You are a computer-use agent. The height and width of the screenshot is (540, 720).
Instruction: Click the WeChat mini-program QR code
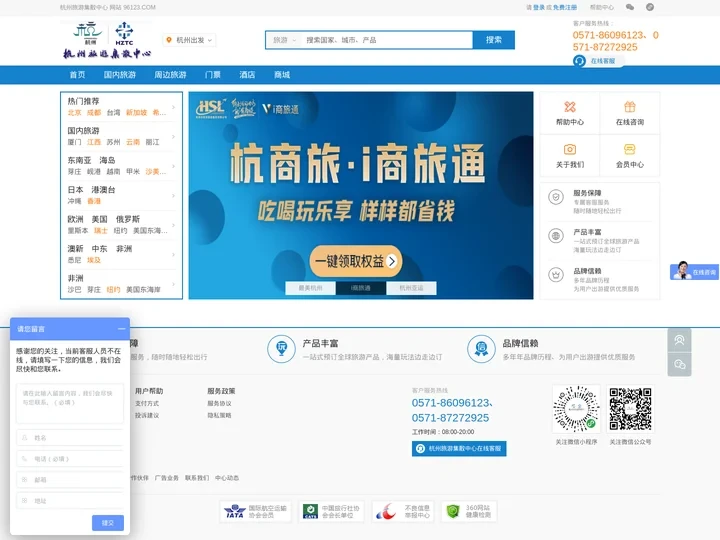(576, 409)
